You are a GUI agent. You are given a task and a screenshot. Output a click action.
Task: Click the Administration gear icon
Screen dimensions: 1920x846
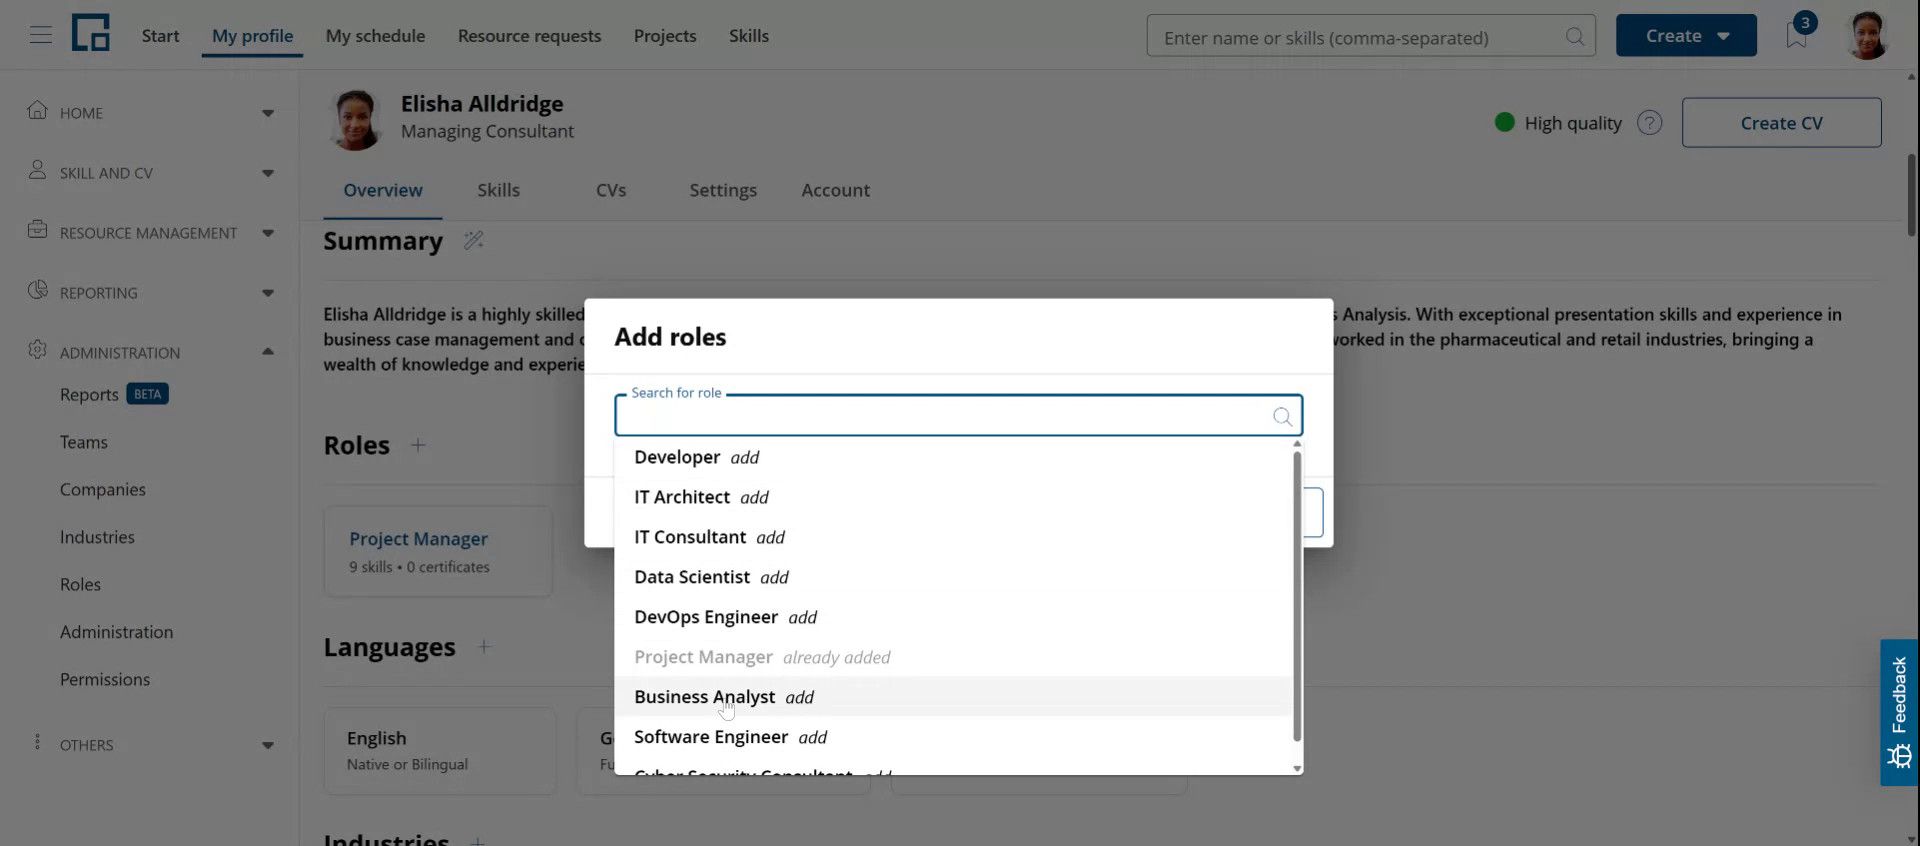37,350
